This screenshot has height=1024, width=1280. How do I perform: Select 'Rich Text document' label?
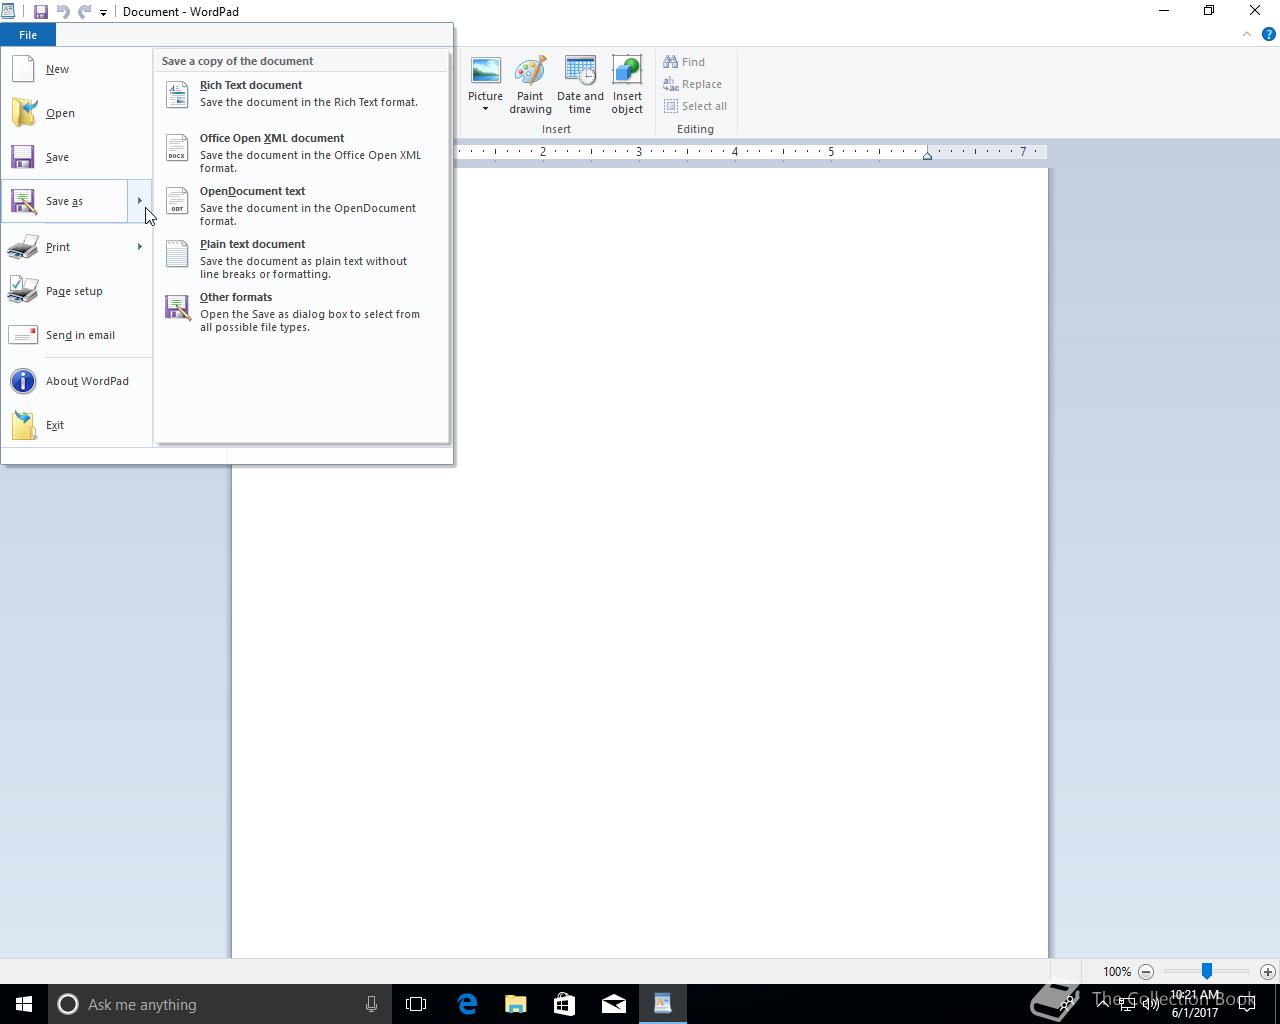[251, 85]
